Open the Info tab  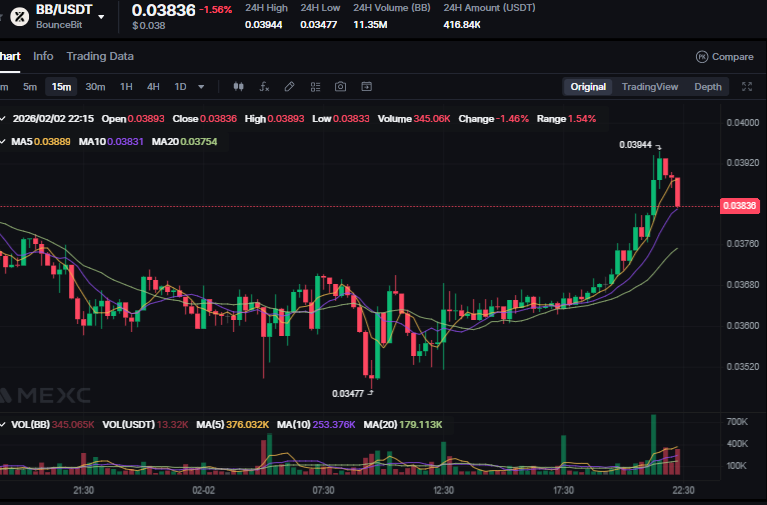tap(43, 56)
